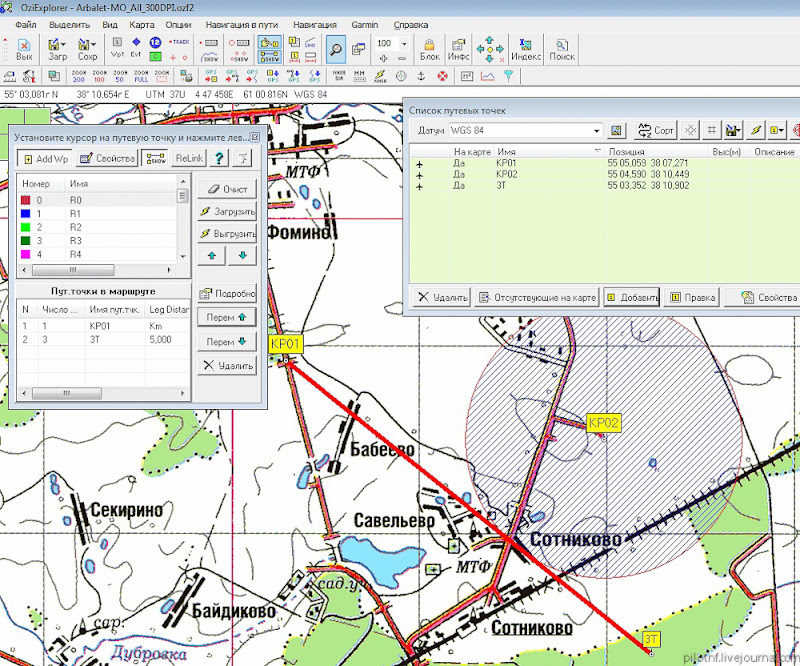Image resolution: width=800 pixels, height=666 pixels.
Task: Click the Блок lock icon
Action: tap(430, 50)
